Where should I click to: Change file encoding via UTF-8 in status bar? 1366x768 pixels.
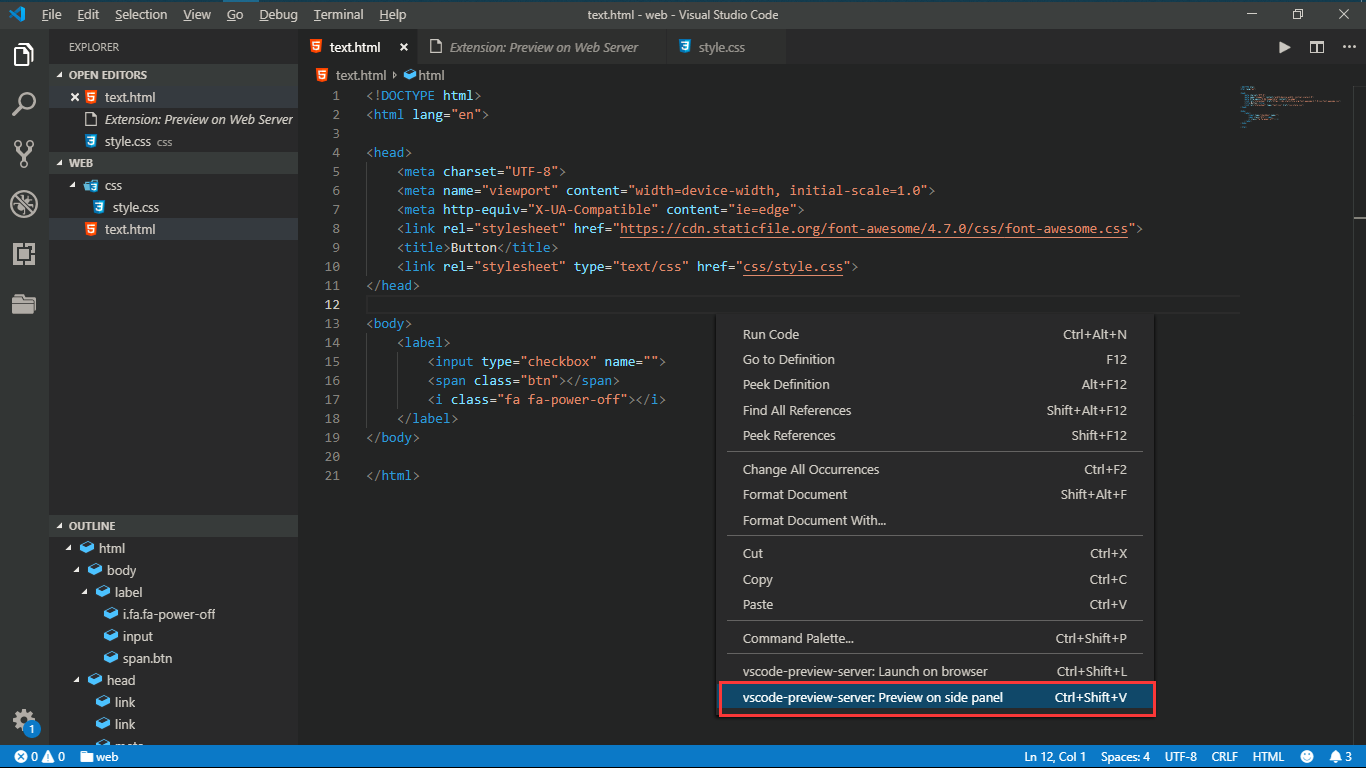(1180, 756)
